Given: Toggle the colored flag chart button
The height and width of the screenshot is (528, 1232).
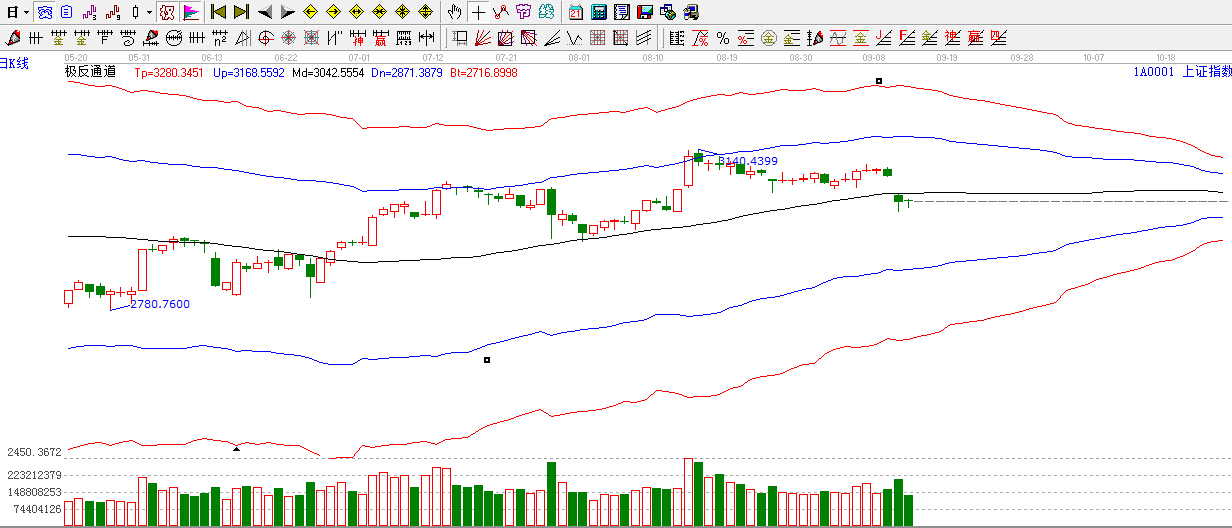Looking at the screenshot, I should pyautogui.click(x=190, y=13).
